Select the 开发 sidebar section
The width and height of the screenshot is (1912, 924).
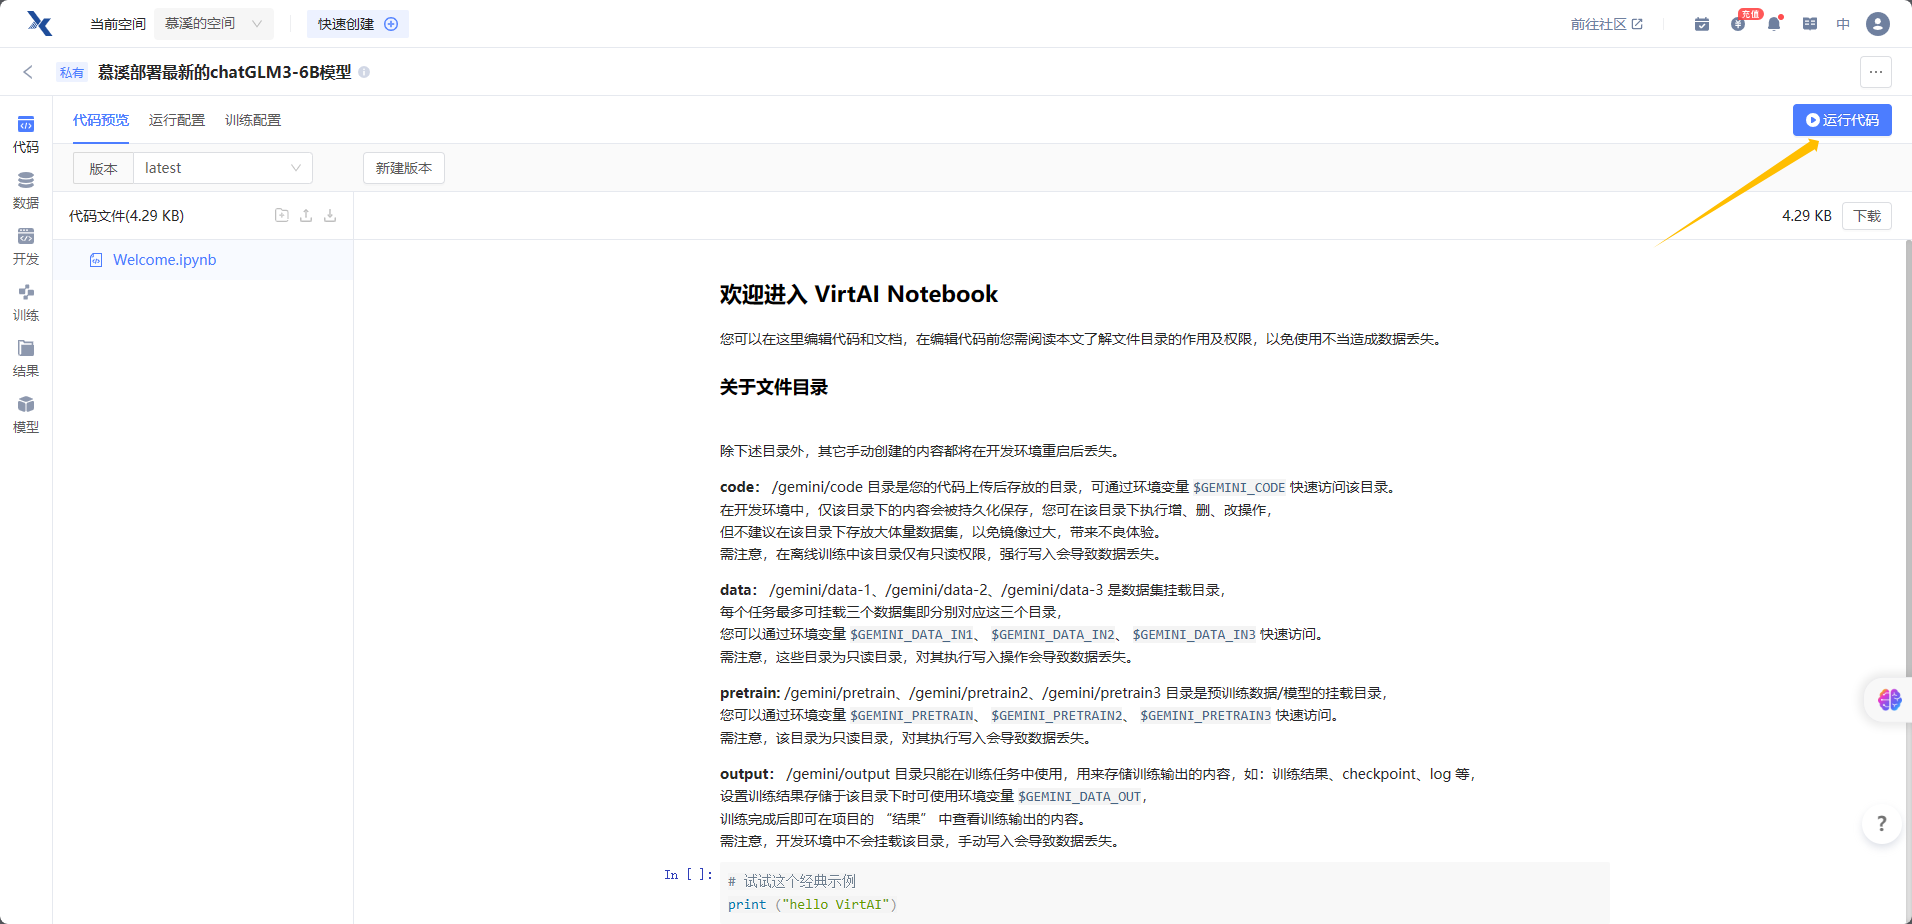(x=26, y=247)
